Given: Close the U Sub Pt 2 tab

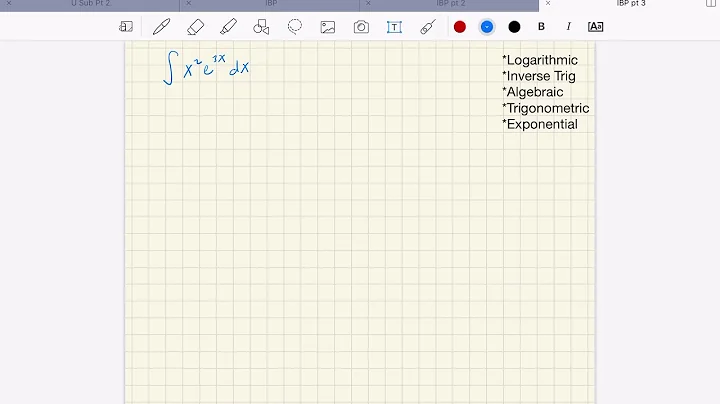Looking at the screenshot, I should click(x=9, y=3).
